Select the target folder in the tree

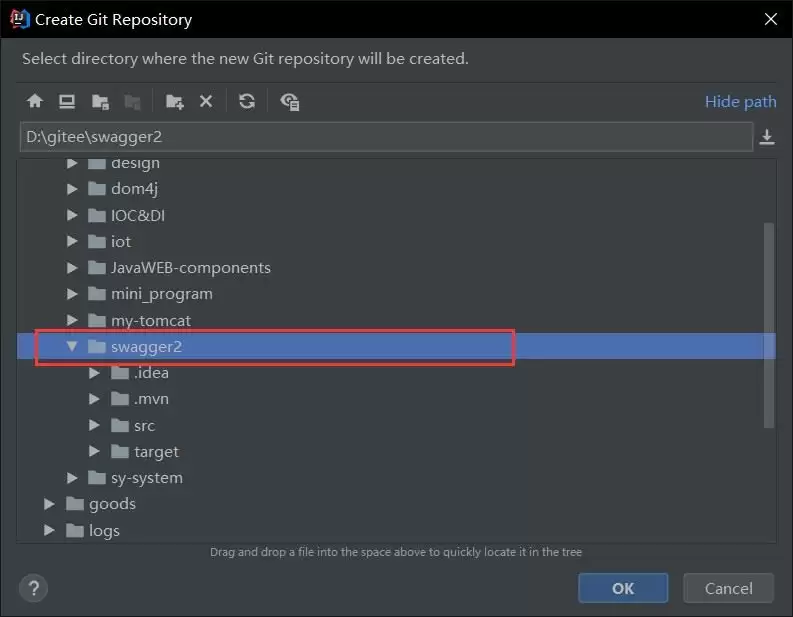click(x=156, y=452)
